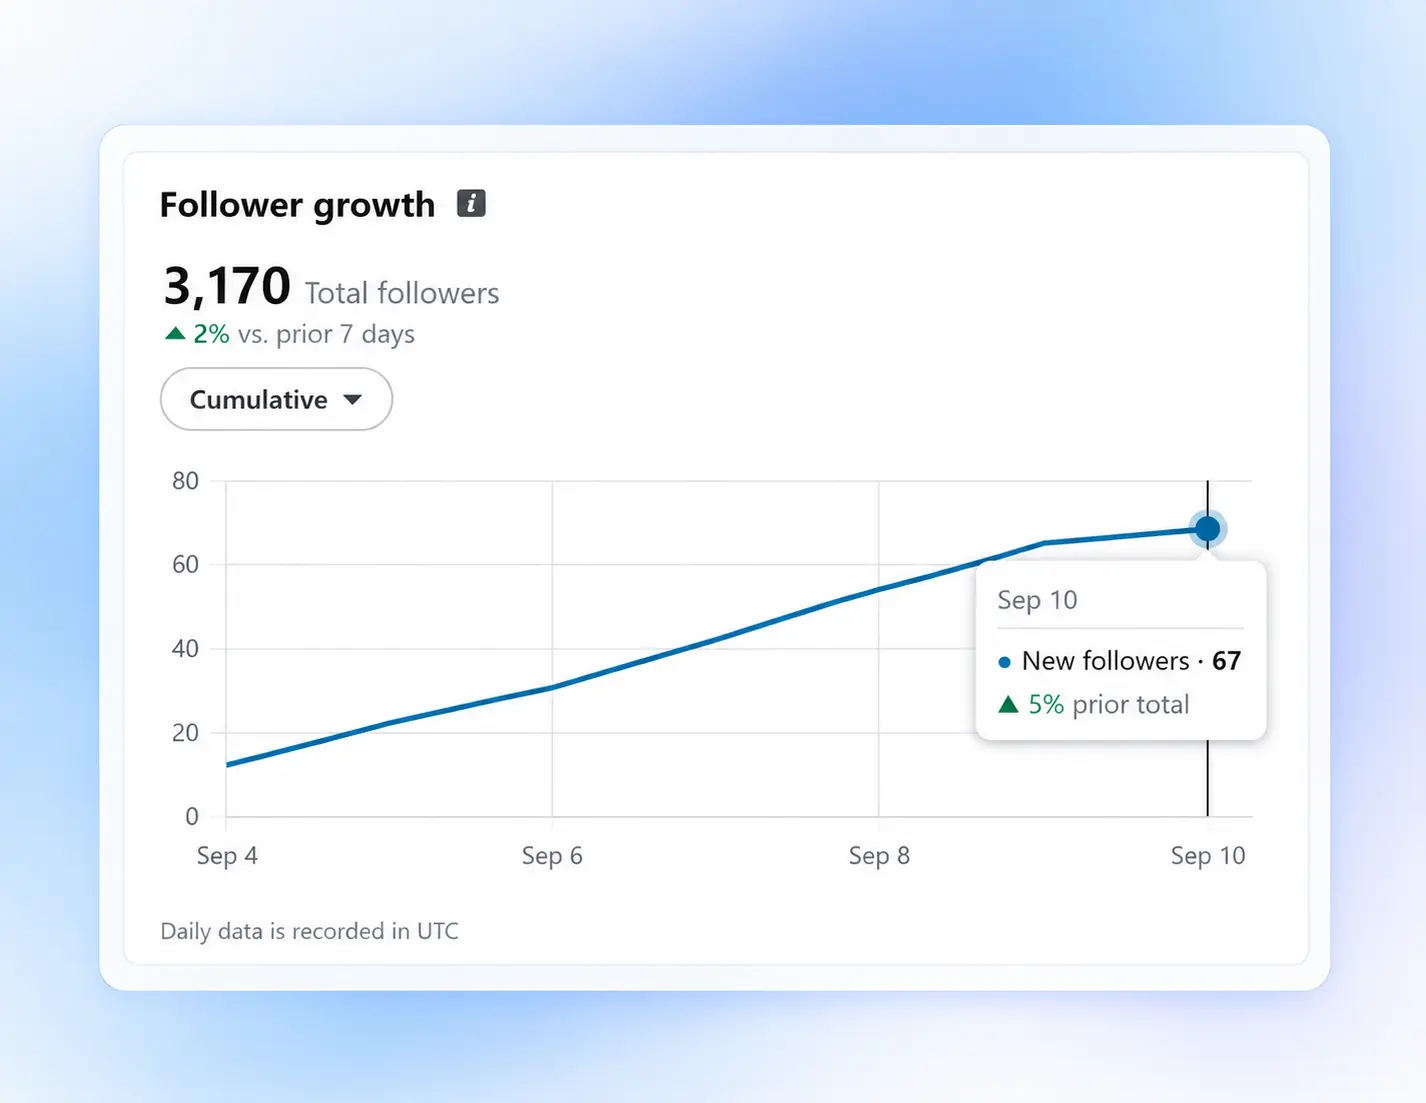Click the 5% prior total text
The width and height of the screenshot is (1426, 1103).
tap(1109, 705)
